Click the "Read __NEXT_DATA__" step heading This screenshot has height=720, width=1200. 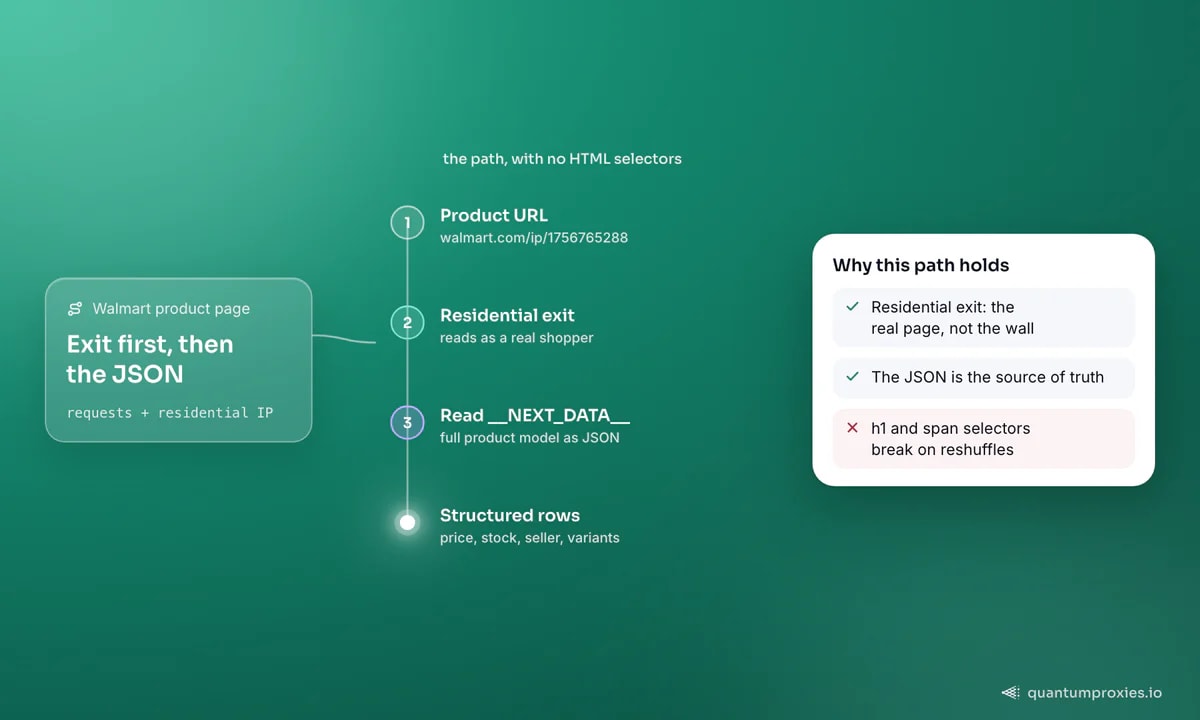point(535,415)
